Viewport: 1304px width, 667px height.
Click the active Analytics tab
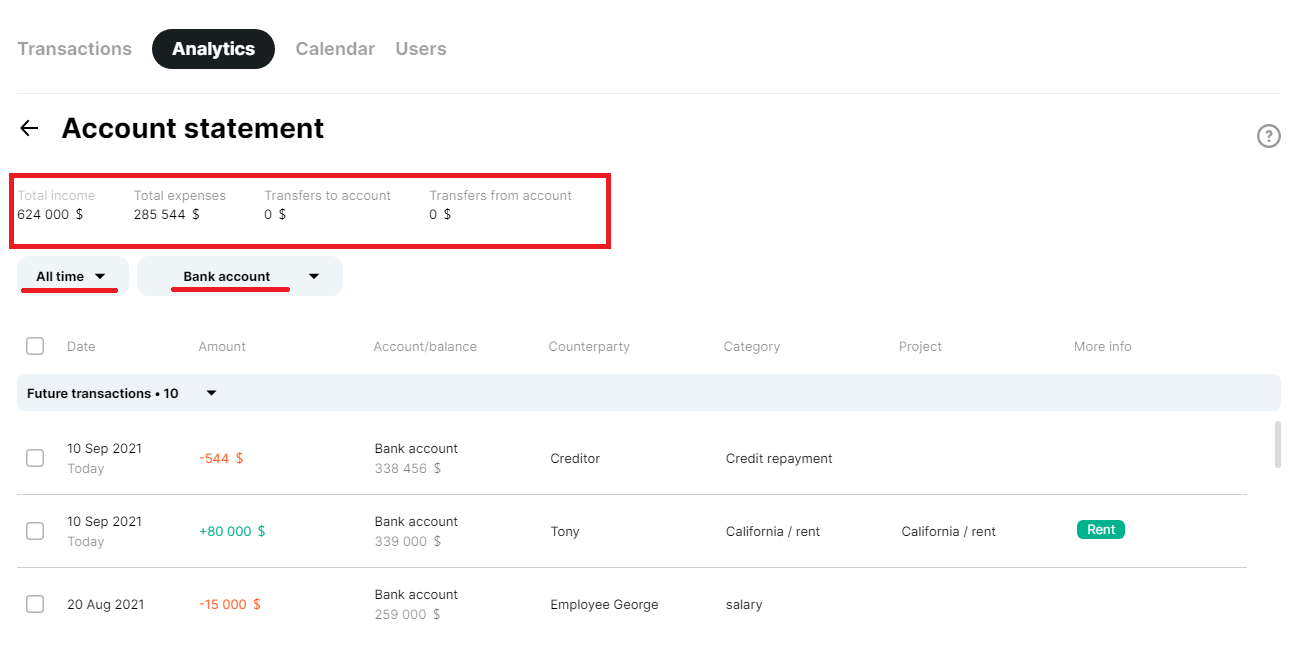click(x=213, y=48)
